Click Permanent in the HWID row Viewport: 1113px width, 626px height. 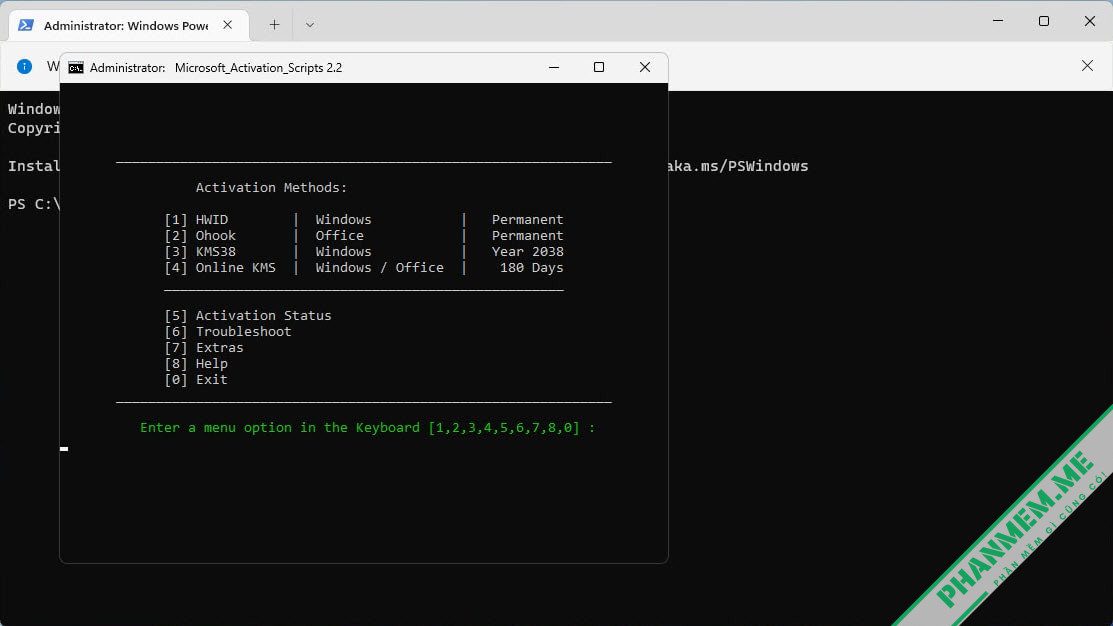point(527,219)
